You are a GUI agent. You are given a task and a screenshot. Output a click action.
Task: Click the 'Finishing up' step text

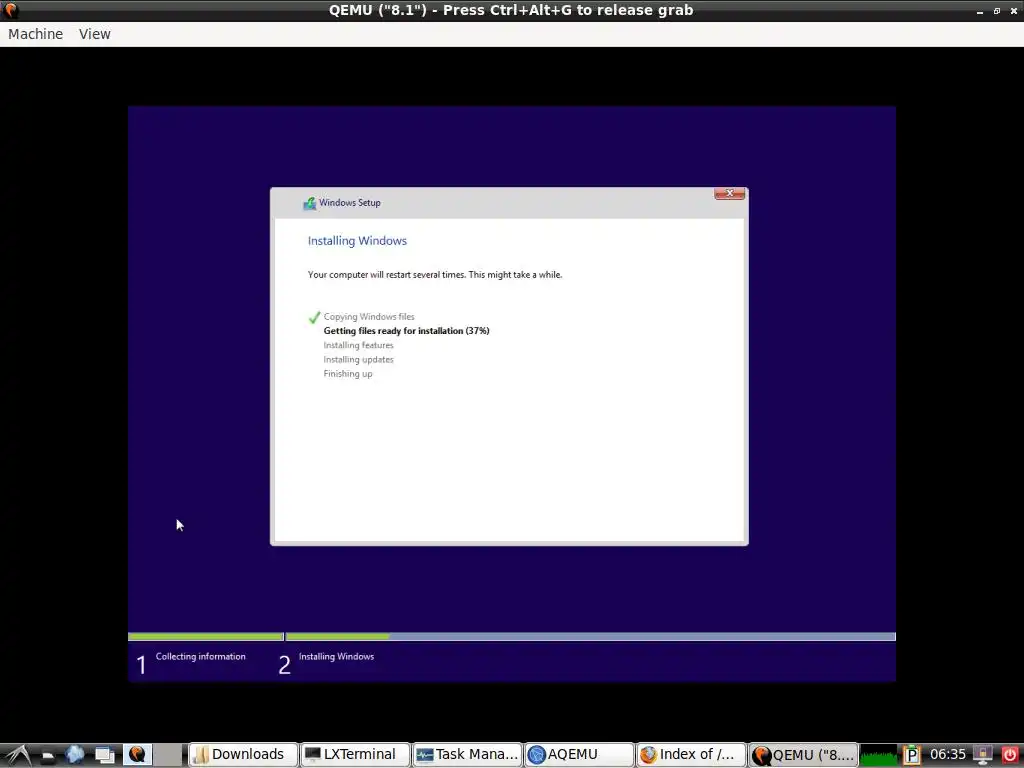pos(347,374)
